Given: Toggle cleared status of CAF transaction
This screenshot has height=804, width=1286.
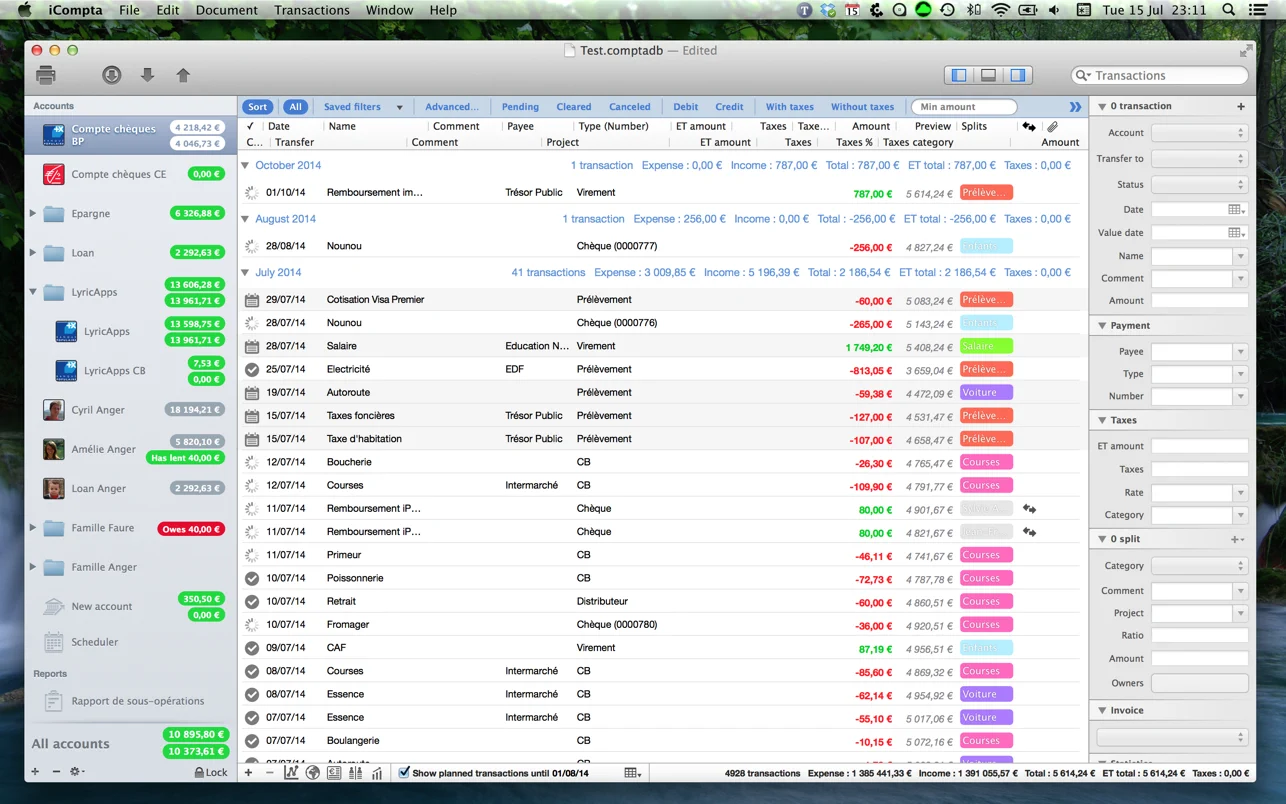Looking at the screenshot, I should point(252,648).
